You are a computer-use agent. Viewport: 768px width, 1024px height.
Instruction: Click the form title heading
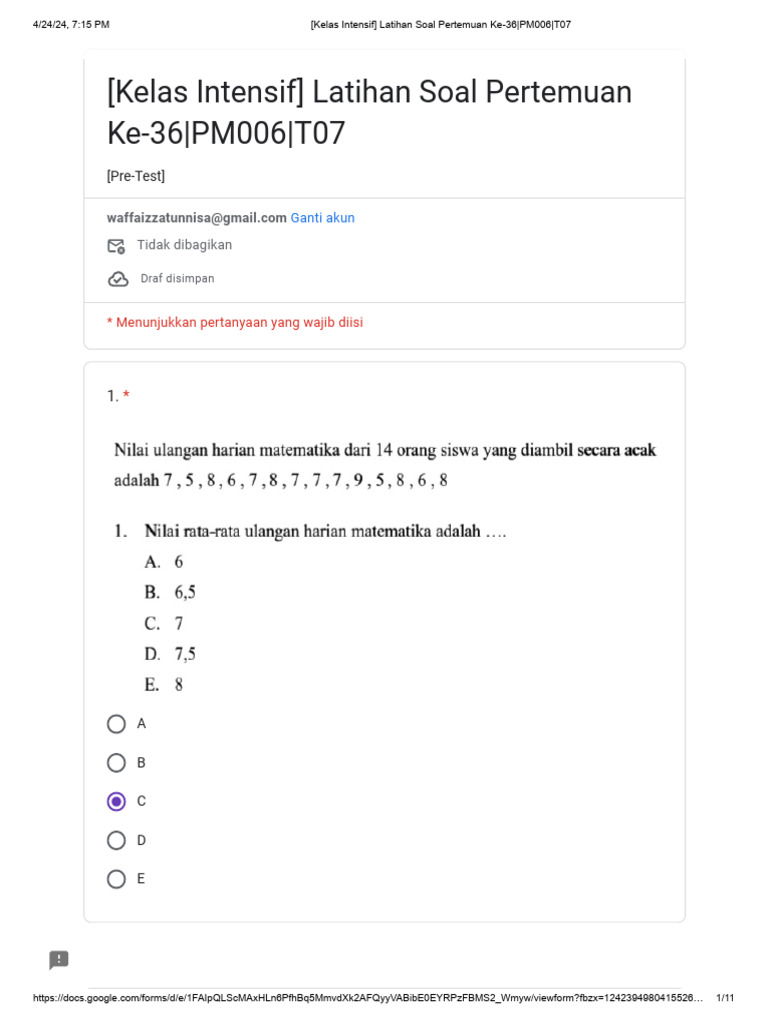(369, 111)
